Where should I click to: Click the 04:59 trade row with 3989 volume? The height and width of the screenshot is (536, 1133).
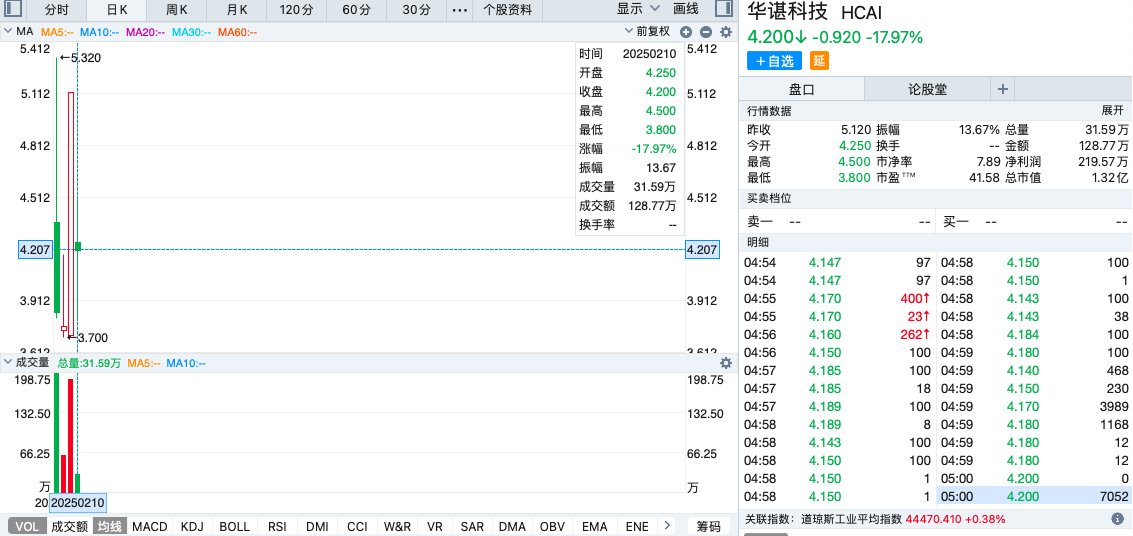tap(1034, 406)
